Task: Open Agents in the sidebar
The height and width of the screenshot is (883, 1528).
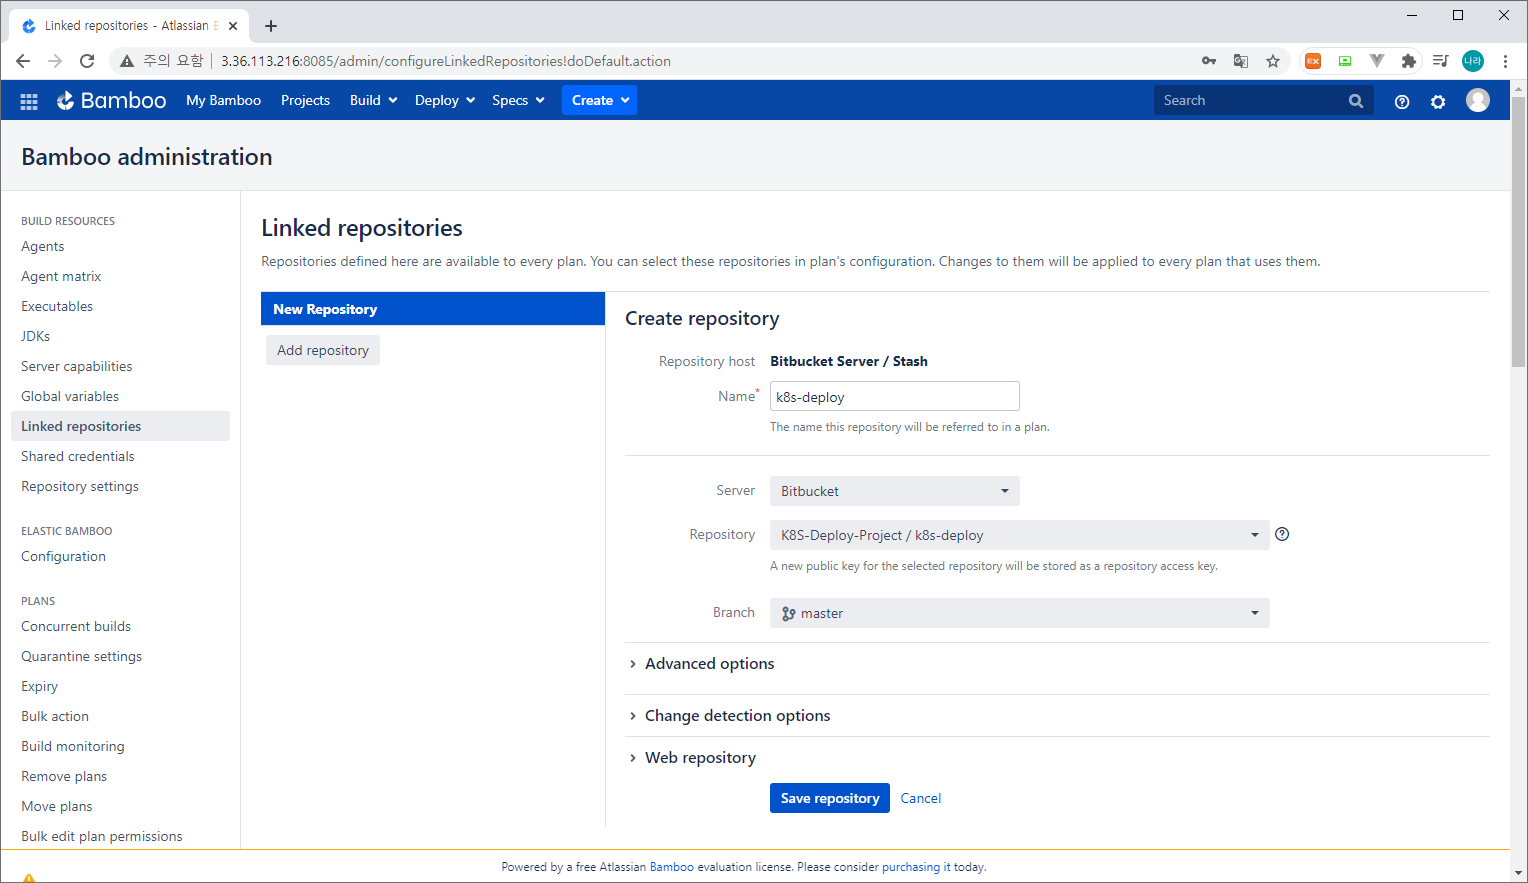Action: coord(43,246)
